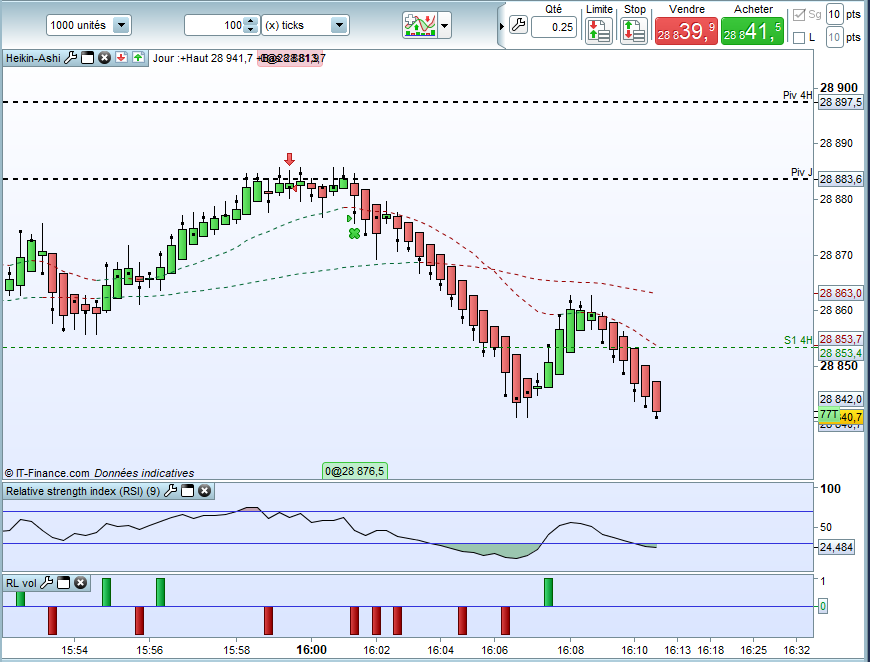
Task: Click the red sell arrow marker on chart
Action: click(x=289, y=159)
